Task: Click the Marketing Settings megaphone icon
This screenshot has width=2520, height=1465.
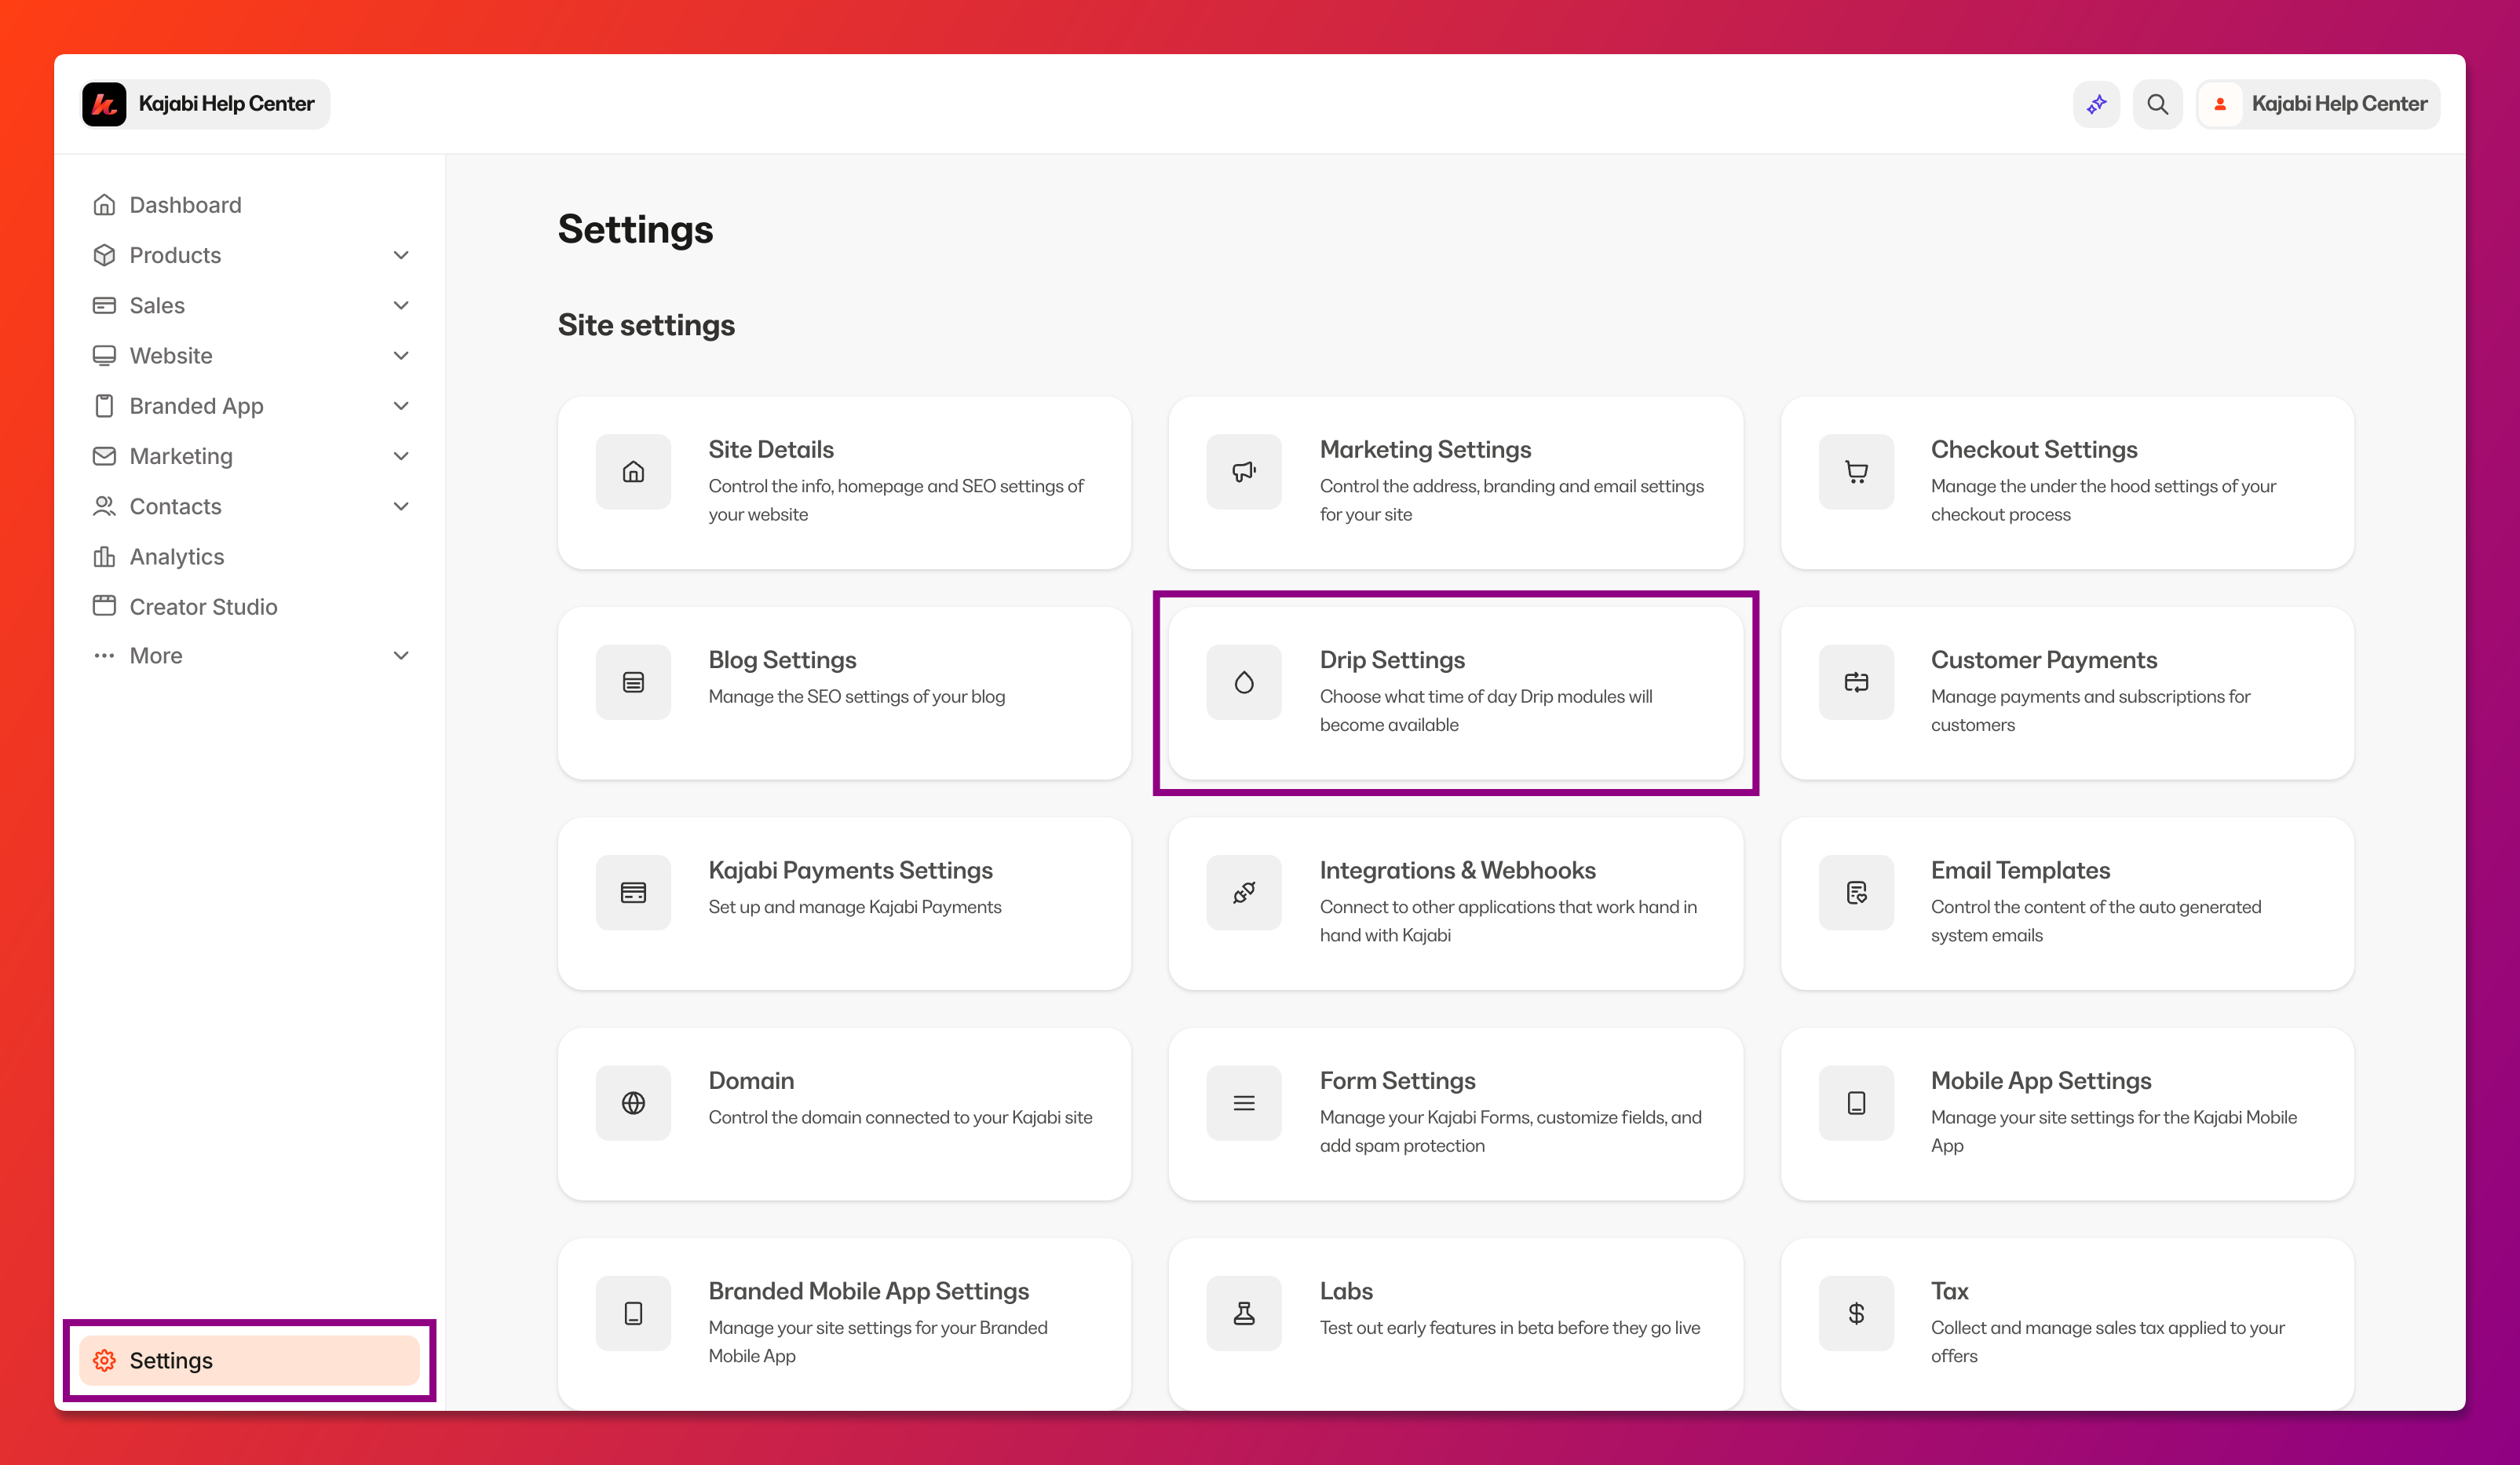Action: (x=1244, y=472)
